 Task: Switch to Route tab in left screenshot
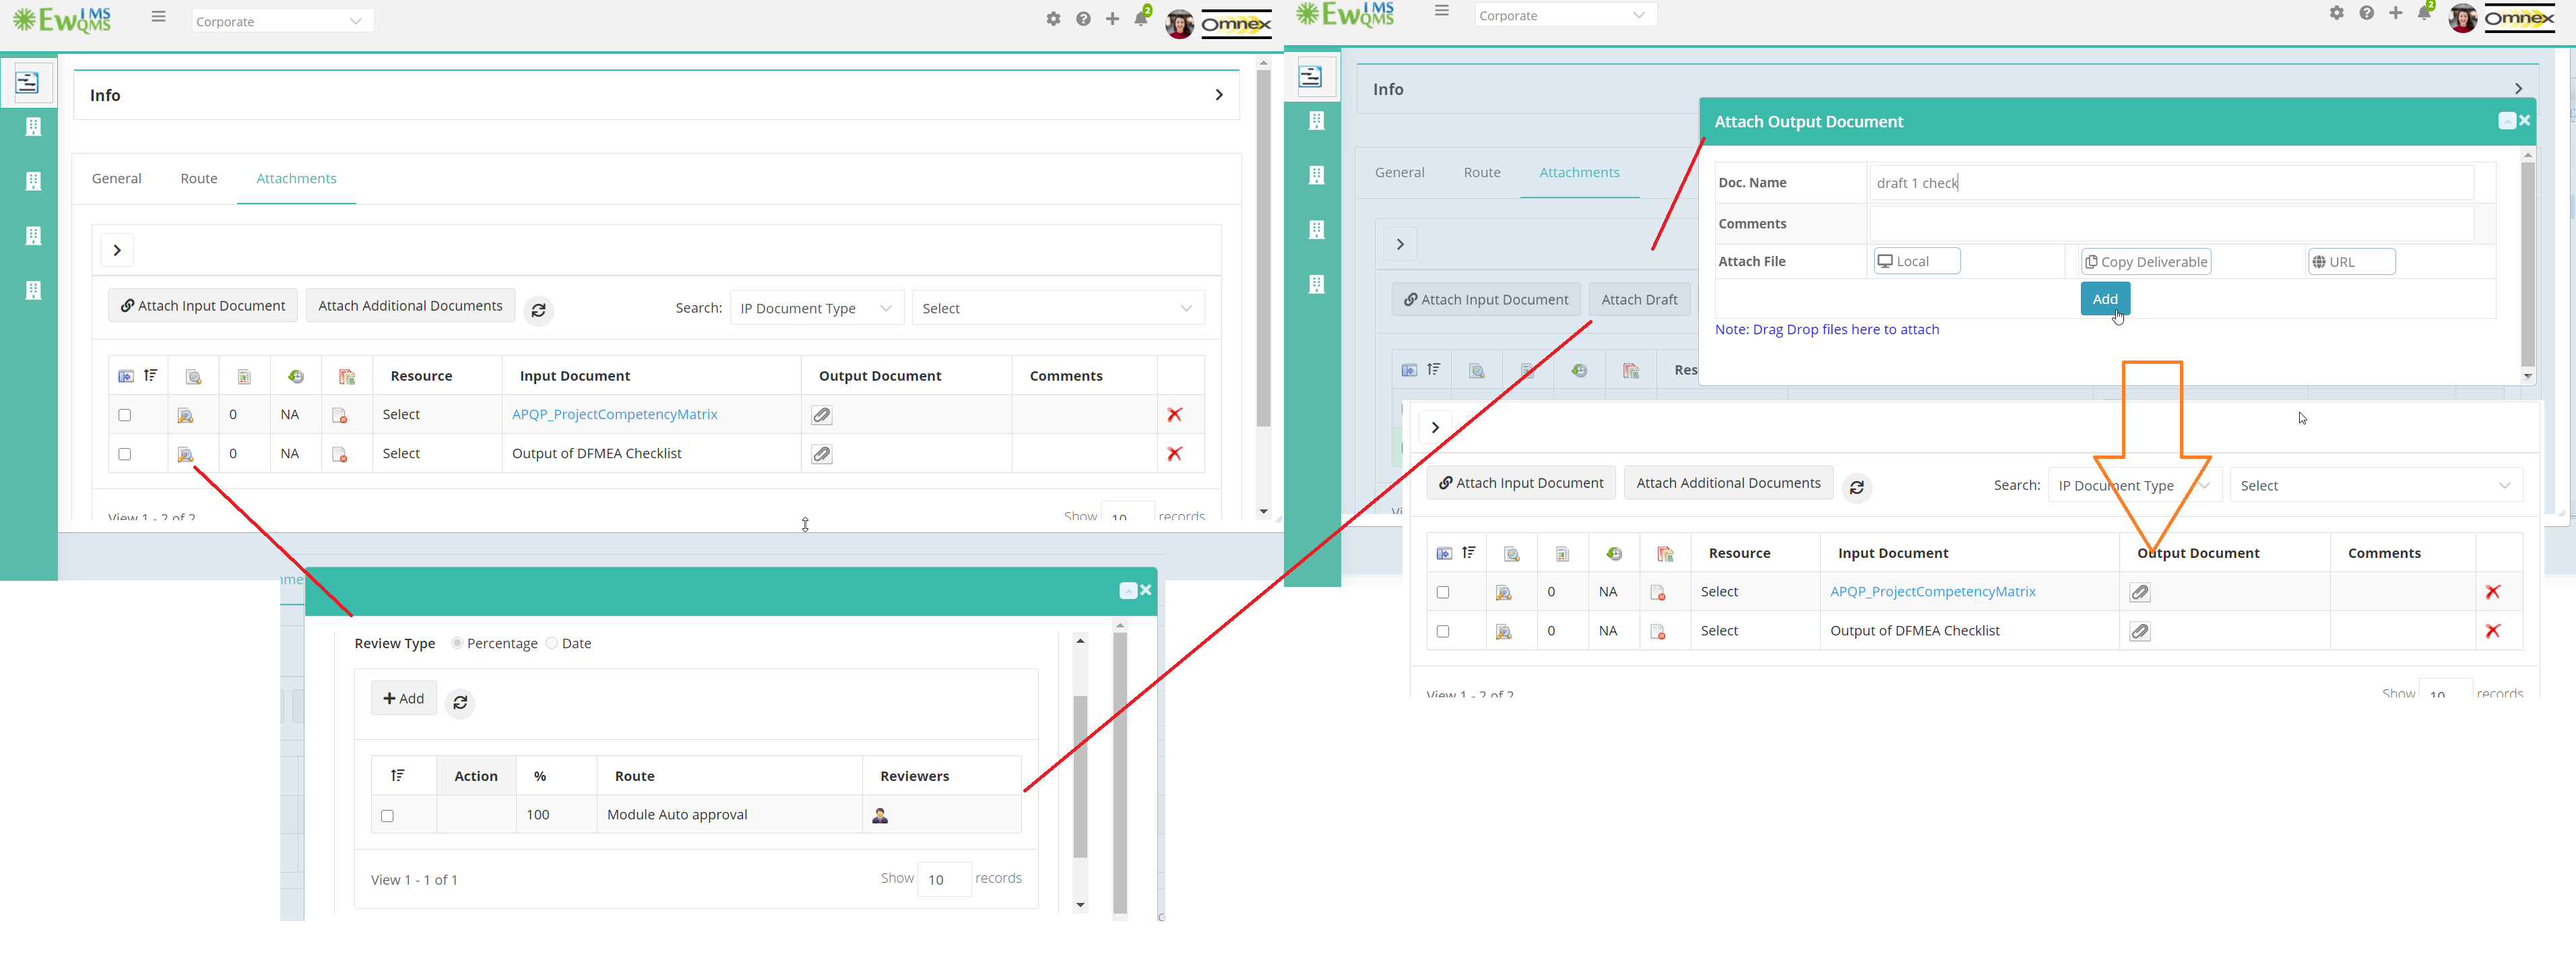(x=199, y=178)
